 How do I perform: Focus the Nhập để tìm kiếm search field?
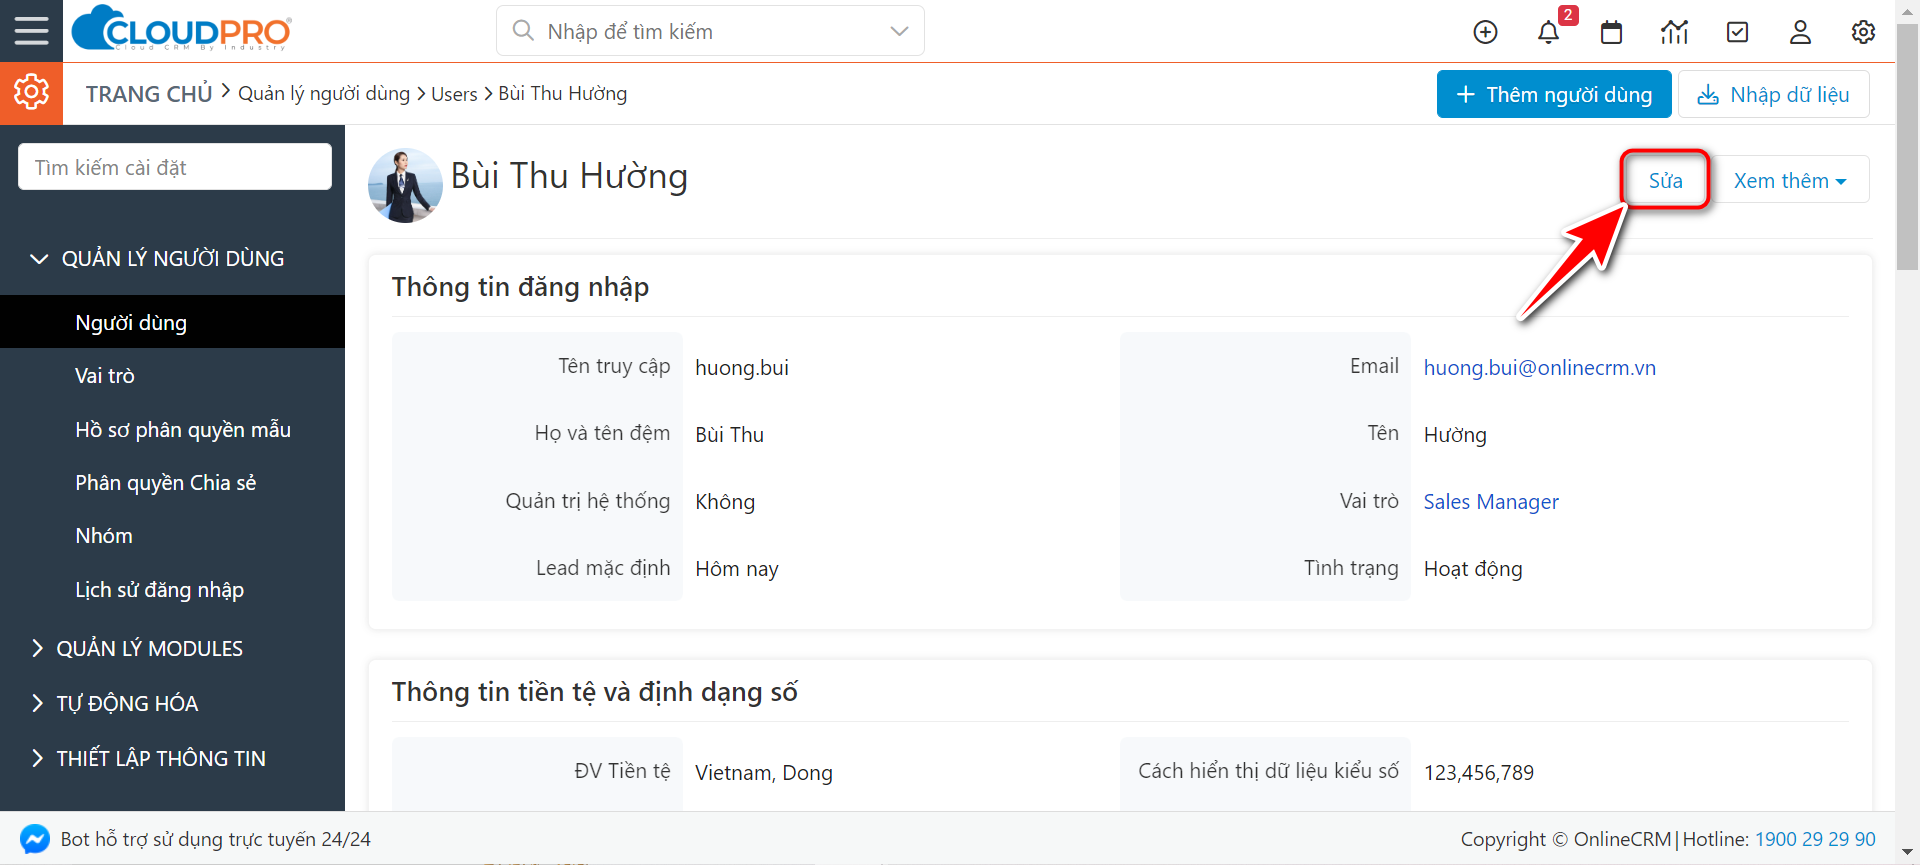[710, 31]
